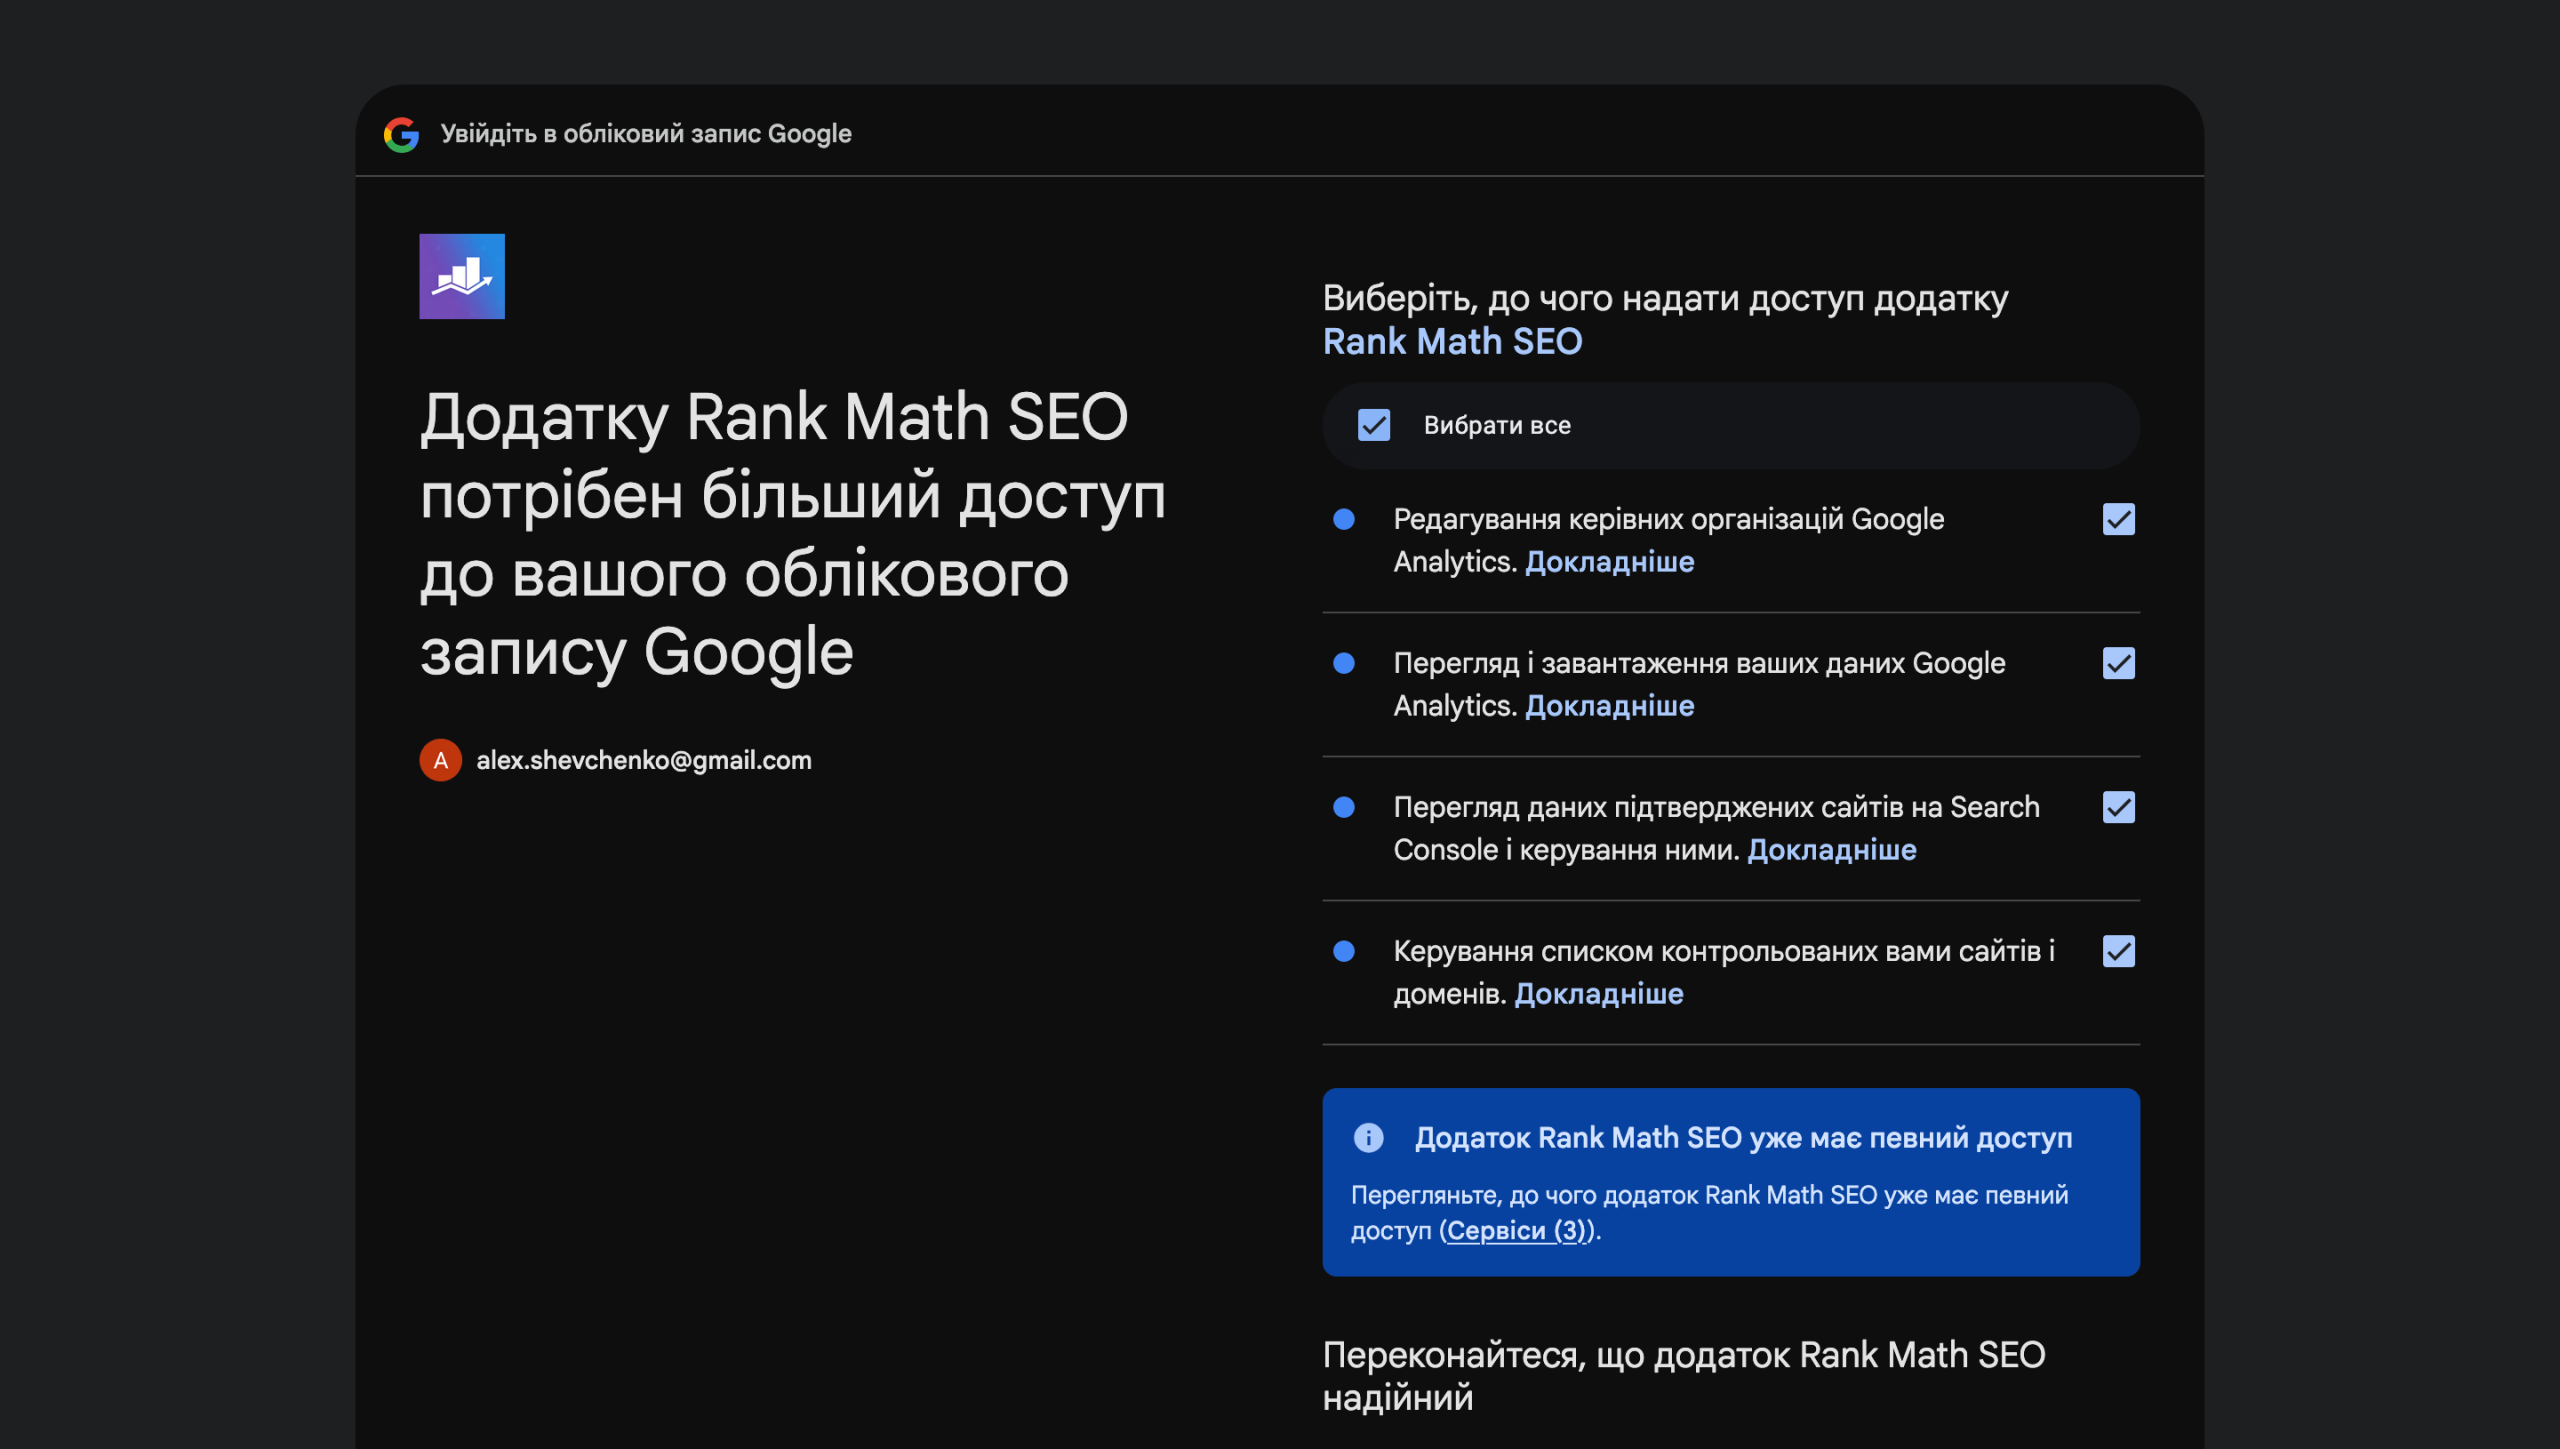This screenshot has width=2560, height=1449.
Task: Click blue bullet beside editing Analytics organizations
Action: tap(1344, 519)
